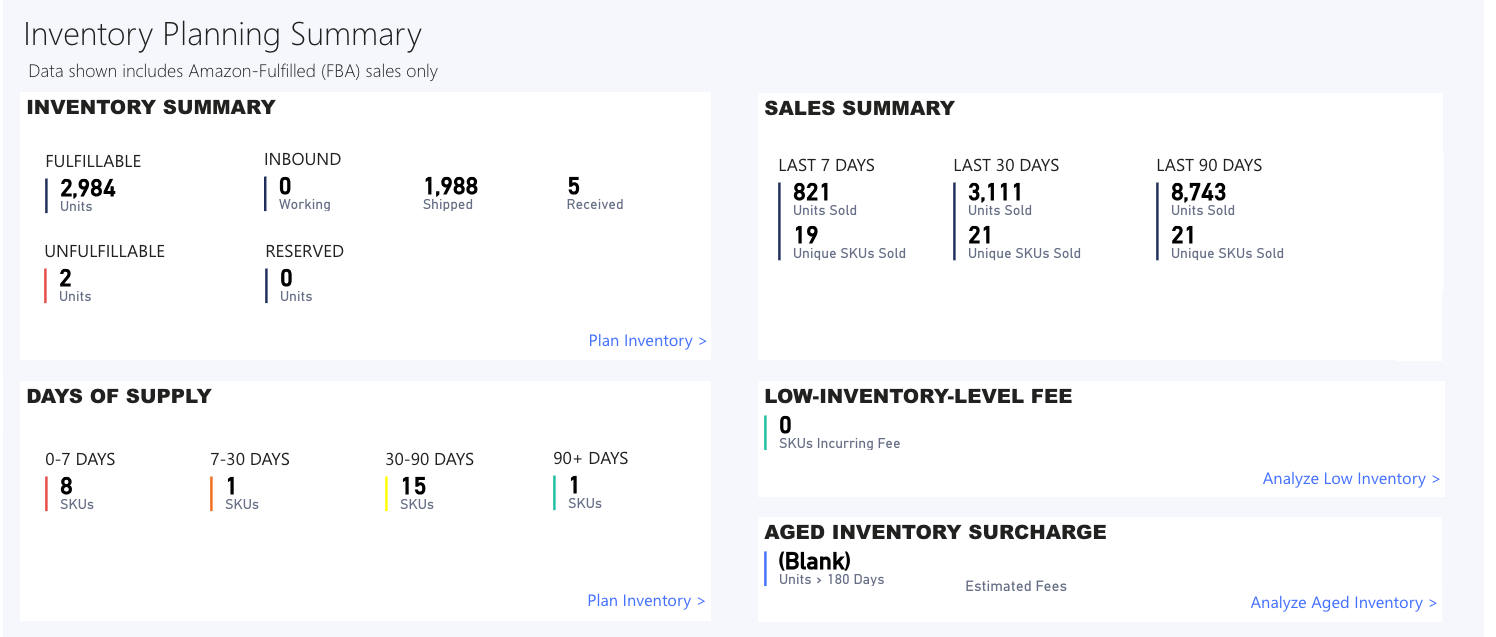Click the 1,988 Shipped value
The height and width of the screenshot is (637, 1496).
(x=451, y=186)
